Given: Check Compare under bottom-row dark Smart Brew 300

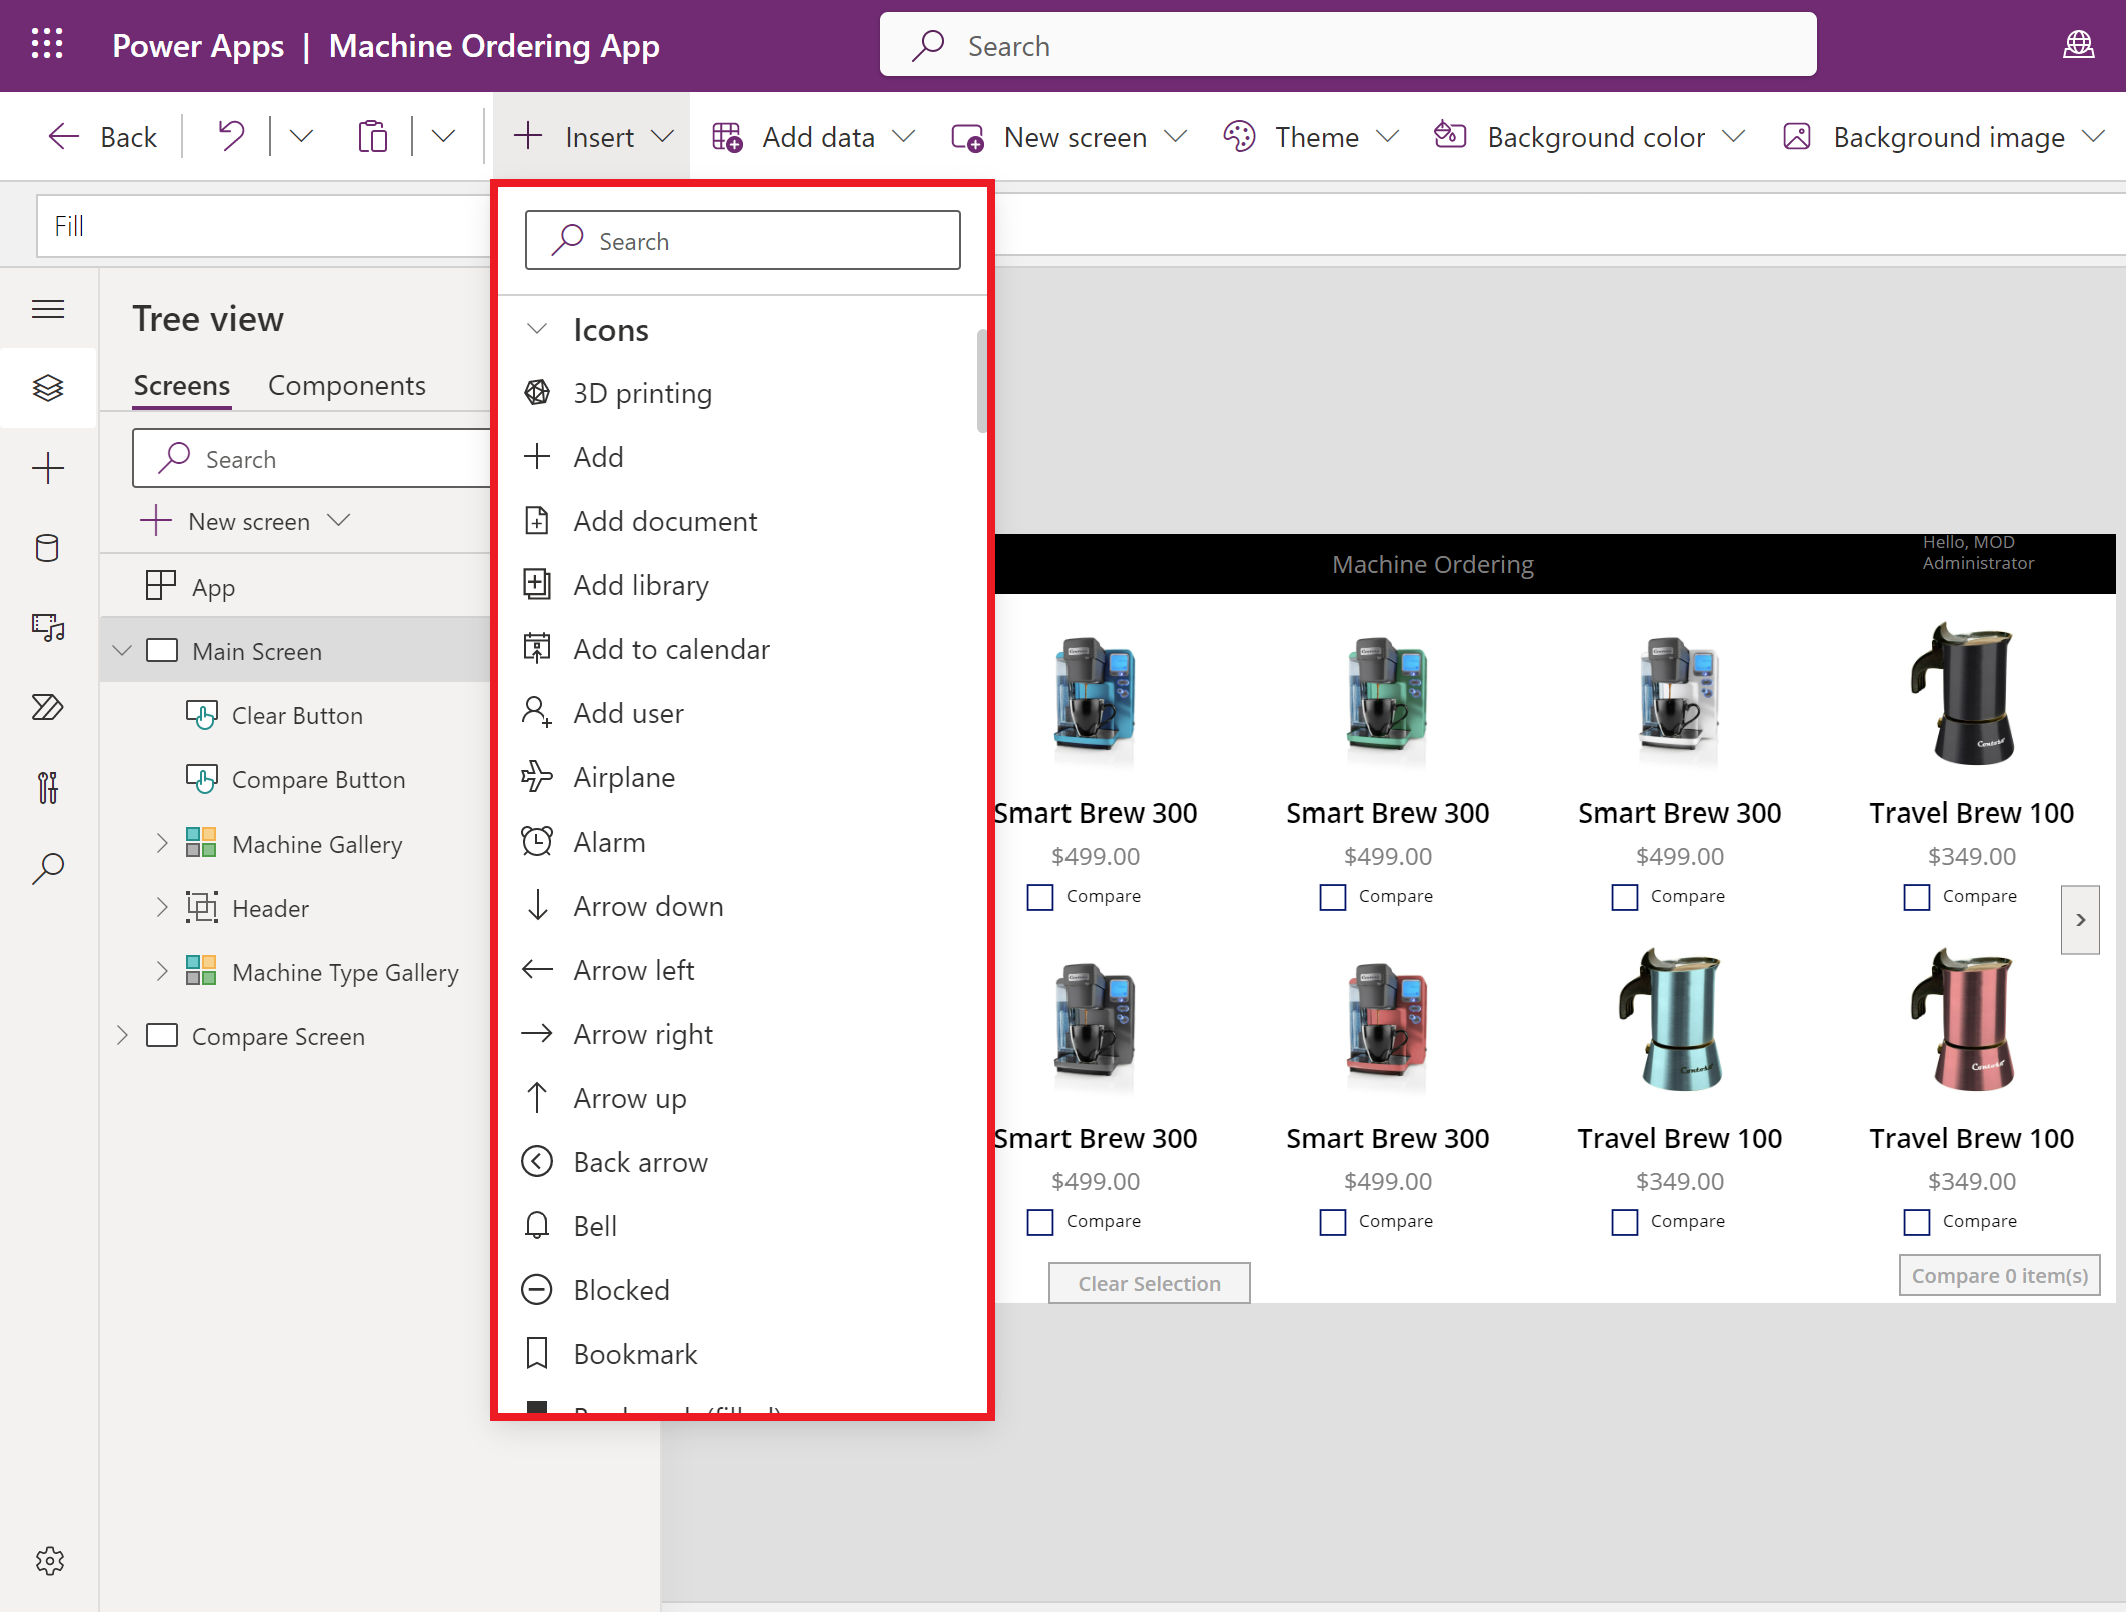Looking at the screenshot, I should click(x=1040, y=1222).
